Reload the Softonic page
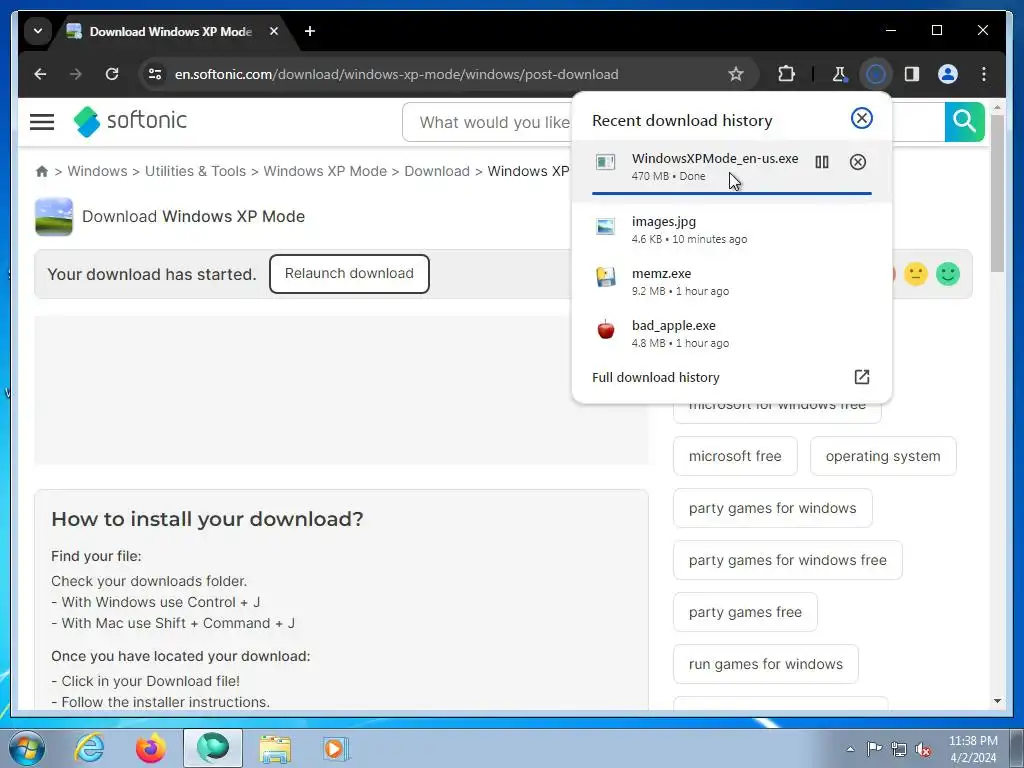1024x768 pixels. click(112, 74)
